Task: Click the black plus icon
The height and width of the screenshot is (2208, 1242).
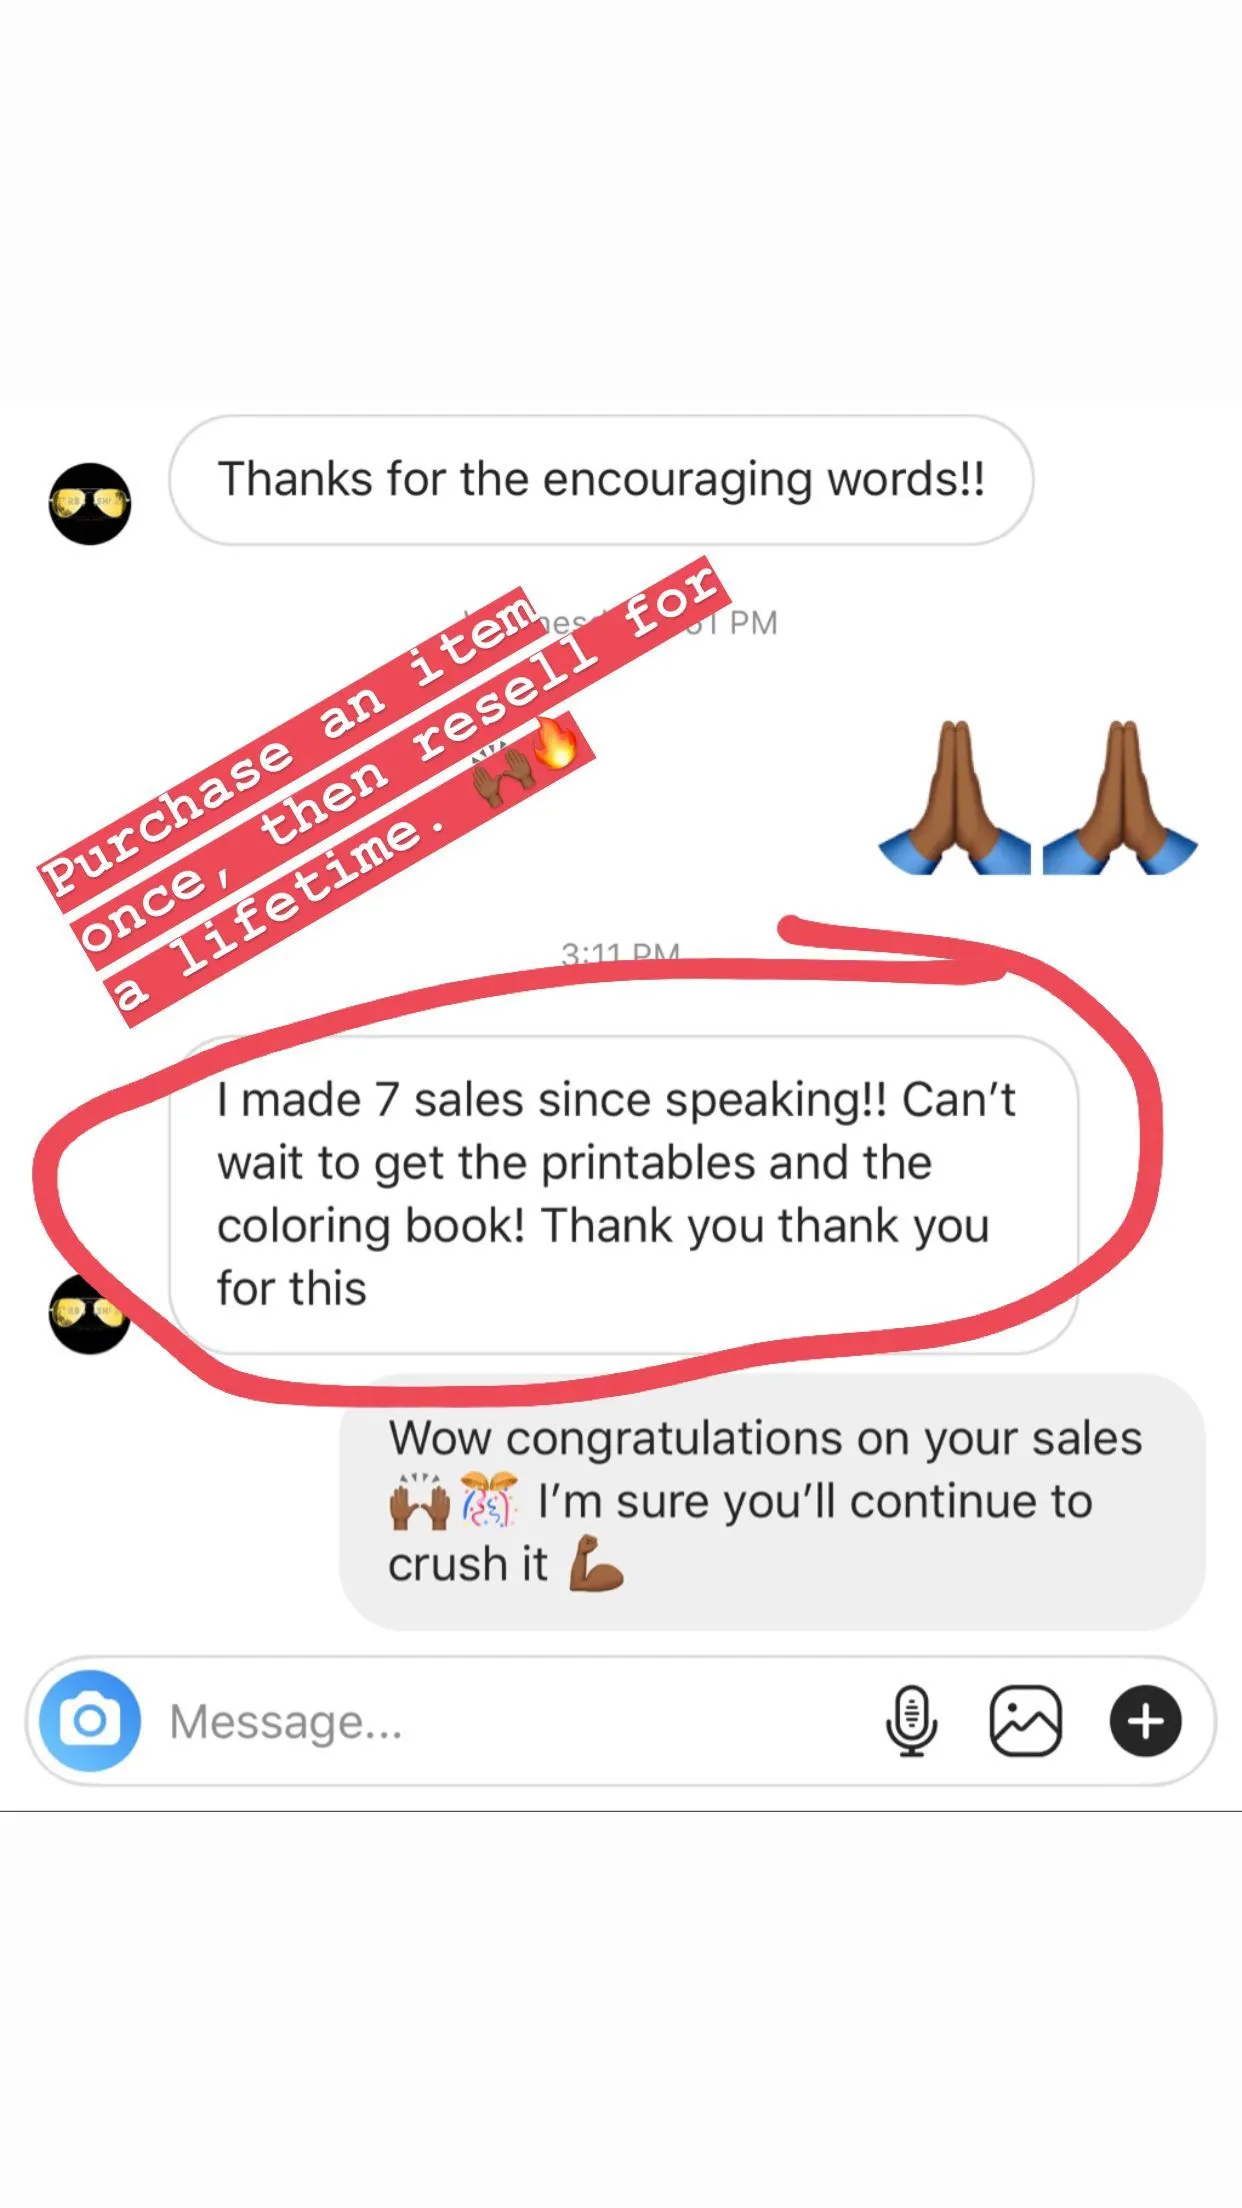Action: (x=1146, y=1721)
